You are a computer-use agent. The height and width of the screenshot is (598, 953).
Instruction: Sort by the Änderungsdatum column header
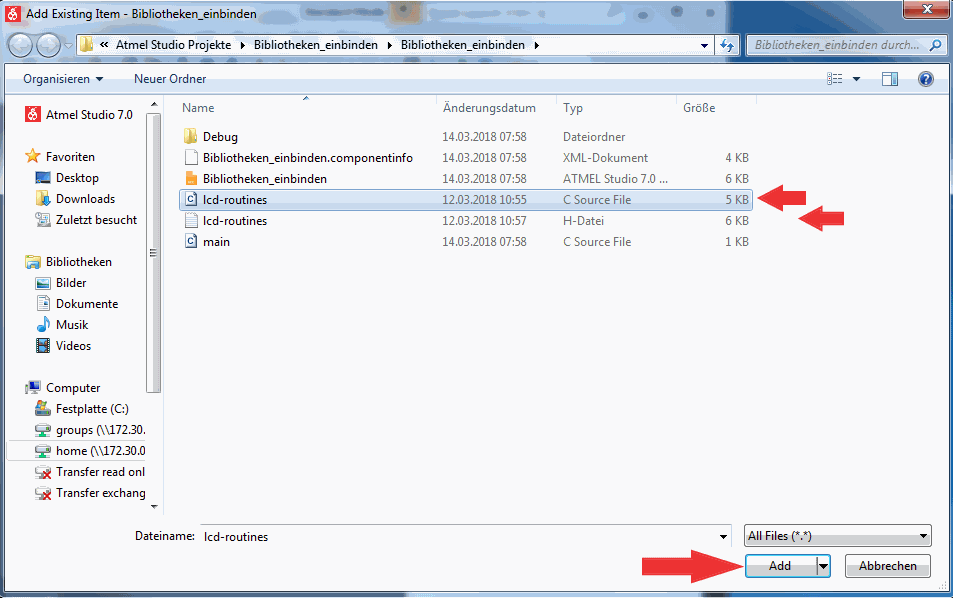[x=489, y=108]
